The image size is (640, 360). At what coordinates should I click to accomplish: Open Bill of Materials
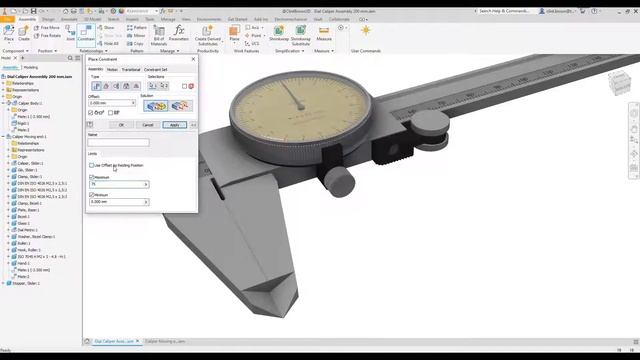159,35
